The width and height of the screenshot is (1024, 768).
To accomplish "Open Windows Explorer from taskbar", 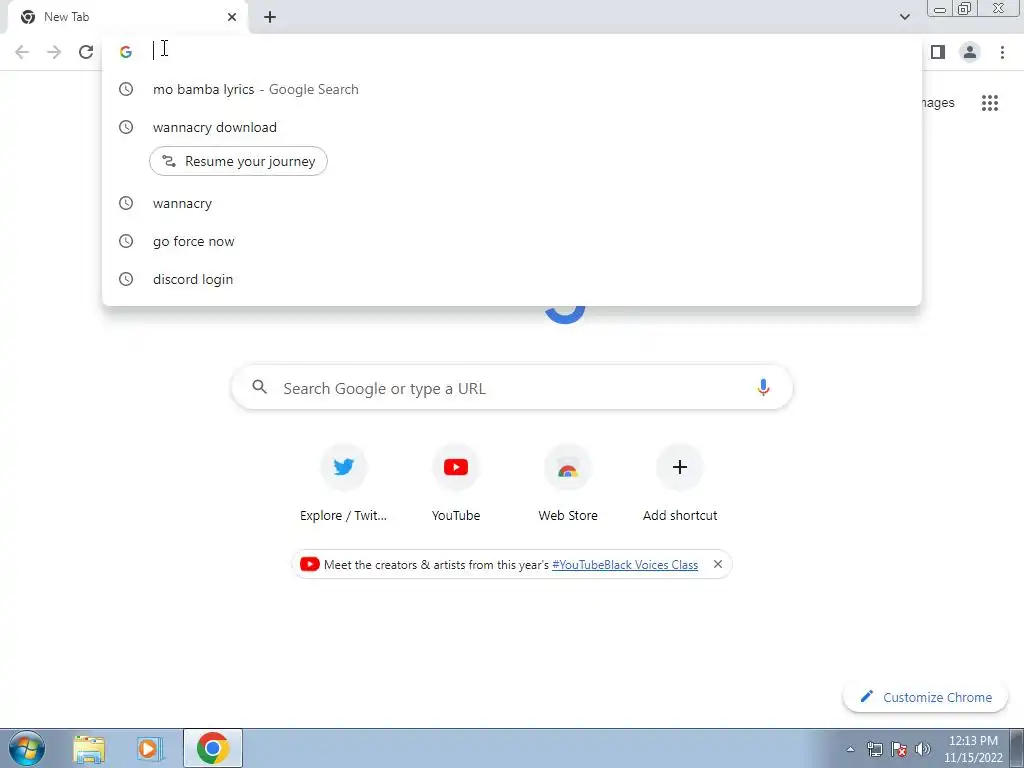I will [x=89, y=749].
